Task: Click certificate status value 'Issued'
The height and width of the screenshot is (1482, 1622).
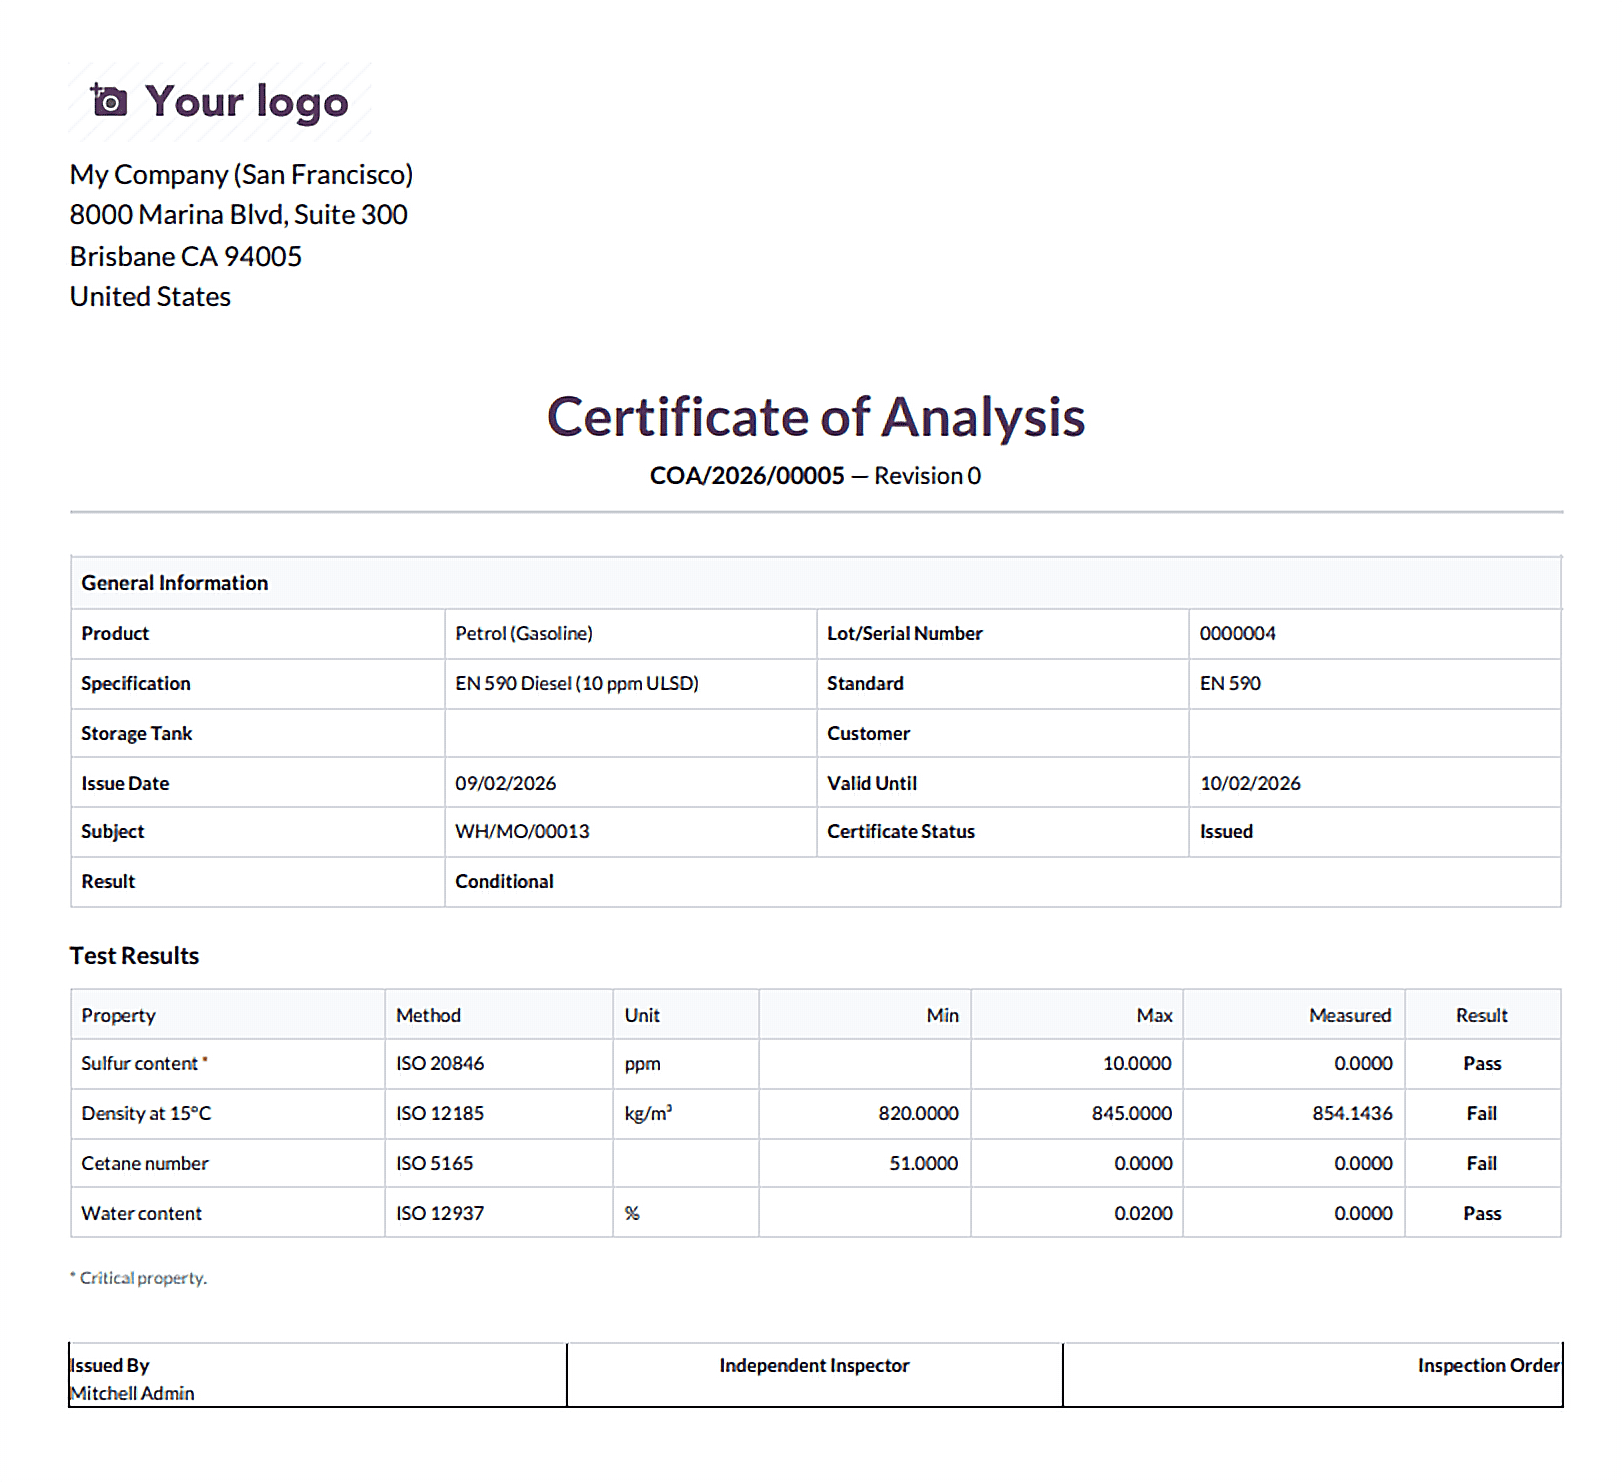Action: click(1226, 831)
